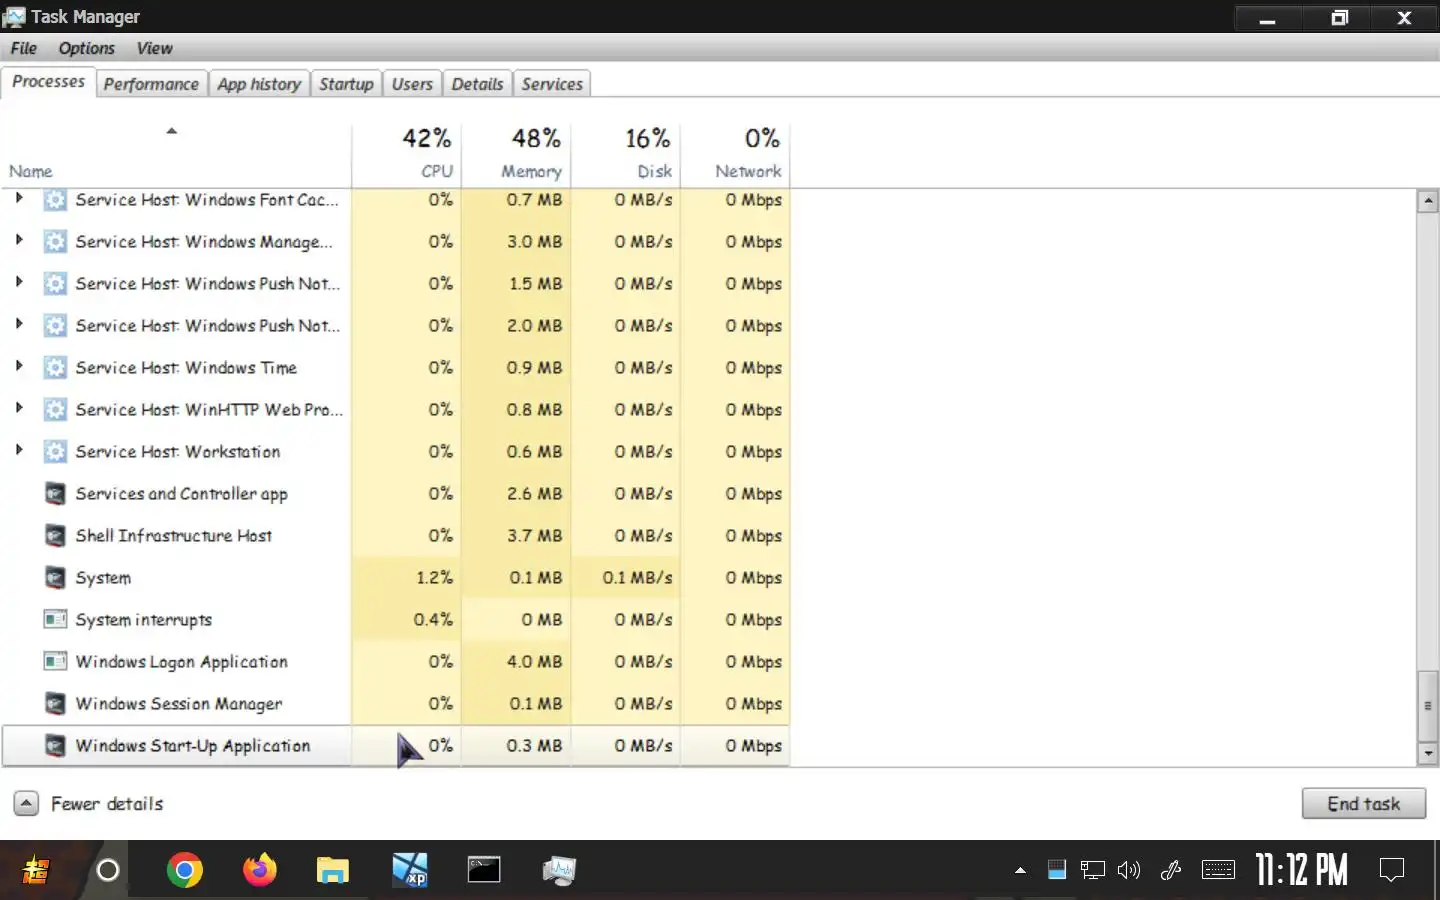Screen dimensions: 1440x900
Task: Open Cortana search circle on the taskbar
Action: click(x=108, y=870)
